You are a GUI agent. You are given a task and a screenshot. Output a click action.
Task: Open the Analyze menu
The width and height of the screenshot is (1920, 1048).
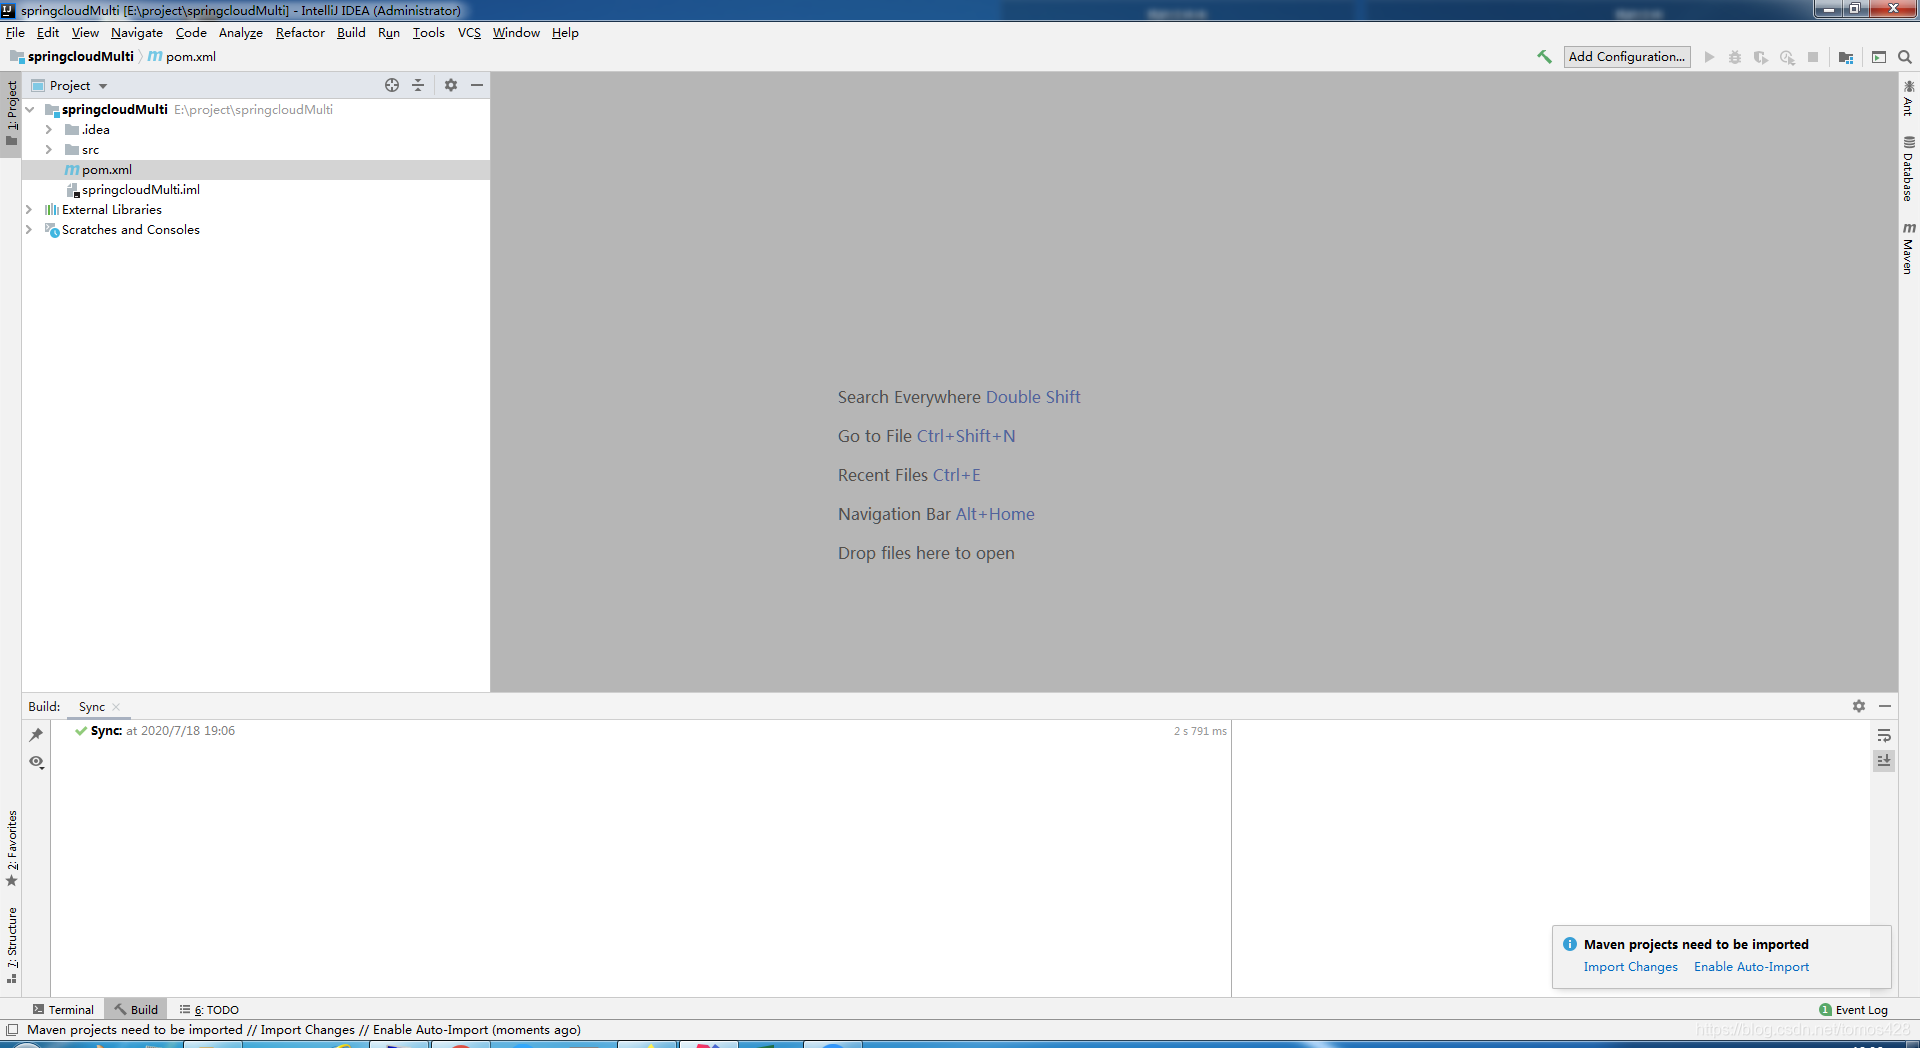[241, 33]
